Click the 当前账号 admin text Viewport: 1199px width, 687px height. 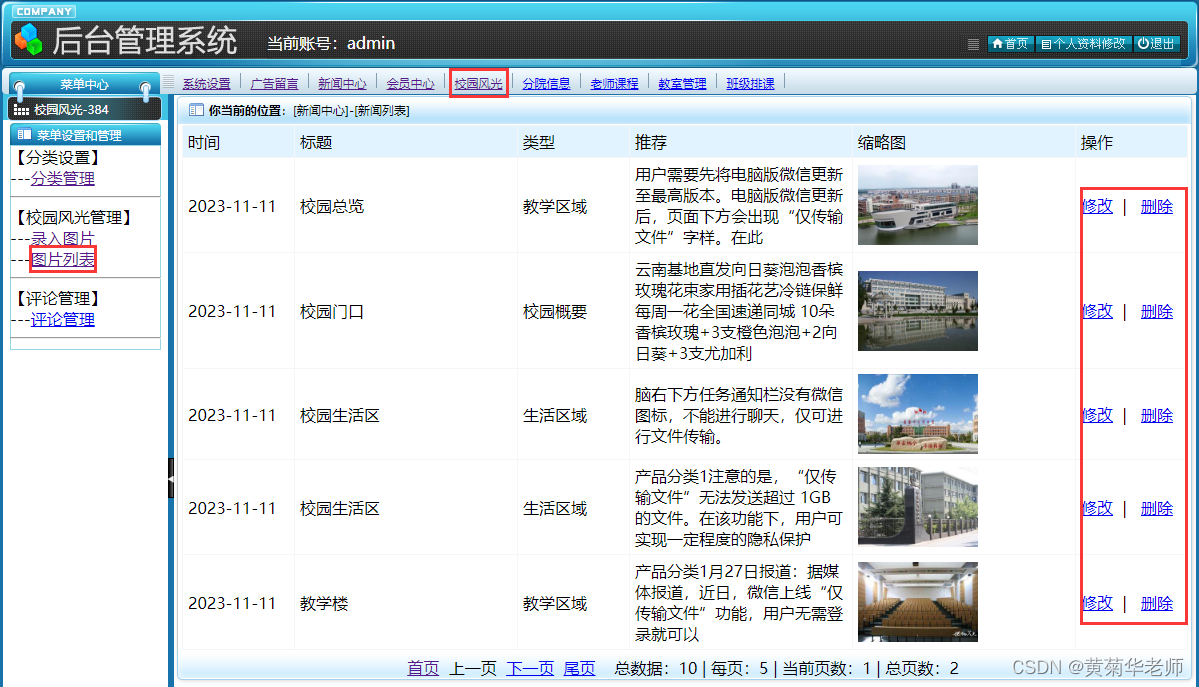tap(331, 44)
